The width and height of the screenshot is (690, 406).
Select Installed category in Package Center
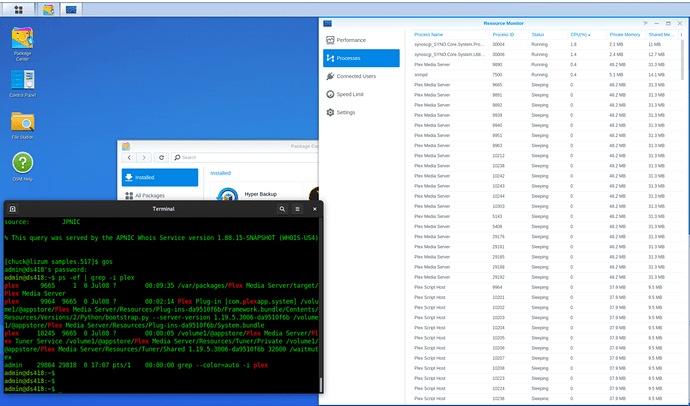[160, 177]
